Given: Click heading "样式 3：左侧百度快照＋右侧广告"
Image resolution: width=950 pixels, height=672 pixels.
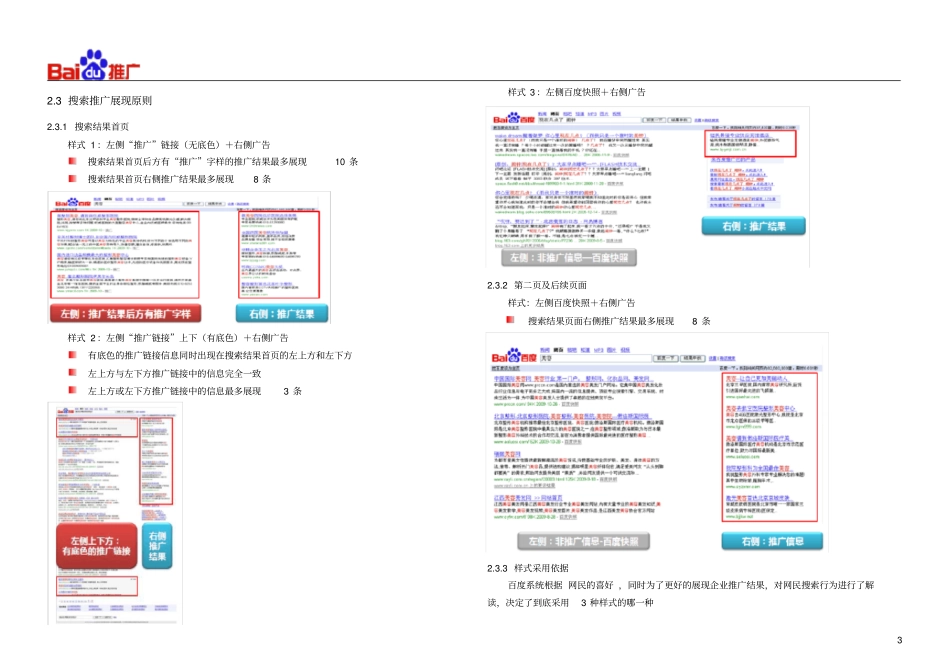Looking at the screenshot, I should coord(577,92).
